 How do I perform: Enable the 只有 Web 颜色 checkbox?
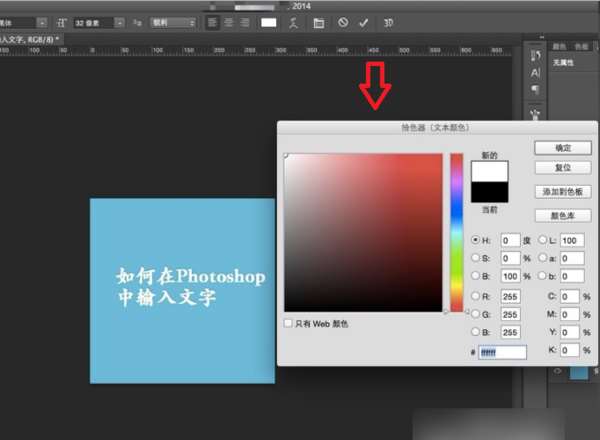click(x=288, y=324)
